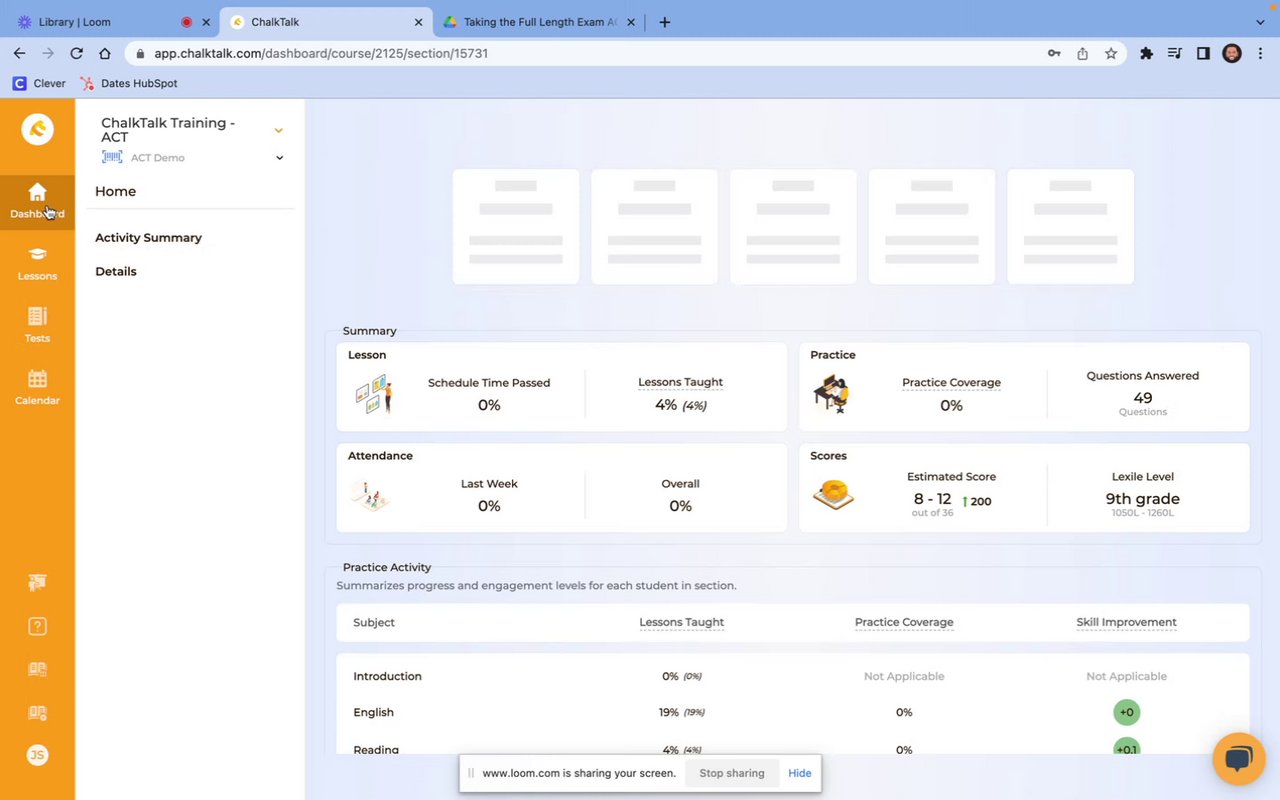Expand the ChalkTalk Training - ACT course dropdown

click(x=279, y=130)
